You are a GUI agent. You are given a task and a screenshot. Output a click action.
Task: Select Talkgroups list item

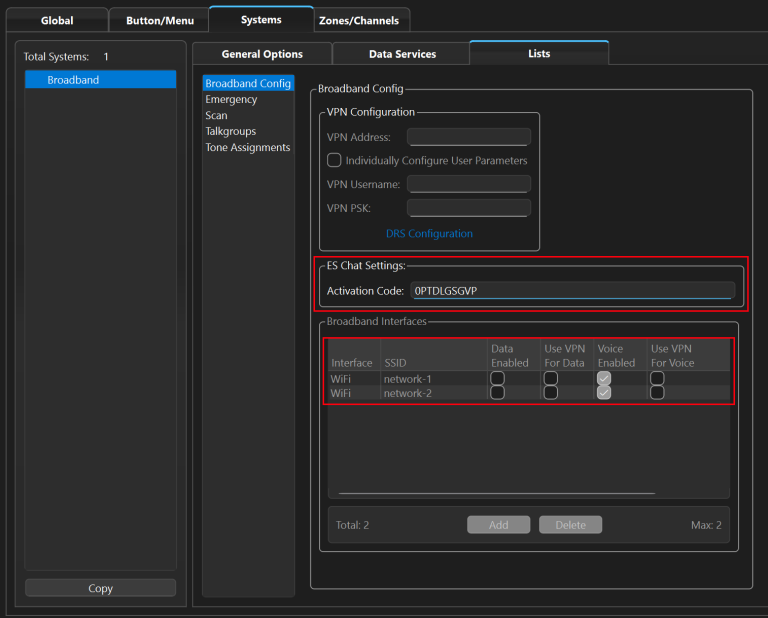(230, 132)
